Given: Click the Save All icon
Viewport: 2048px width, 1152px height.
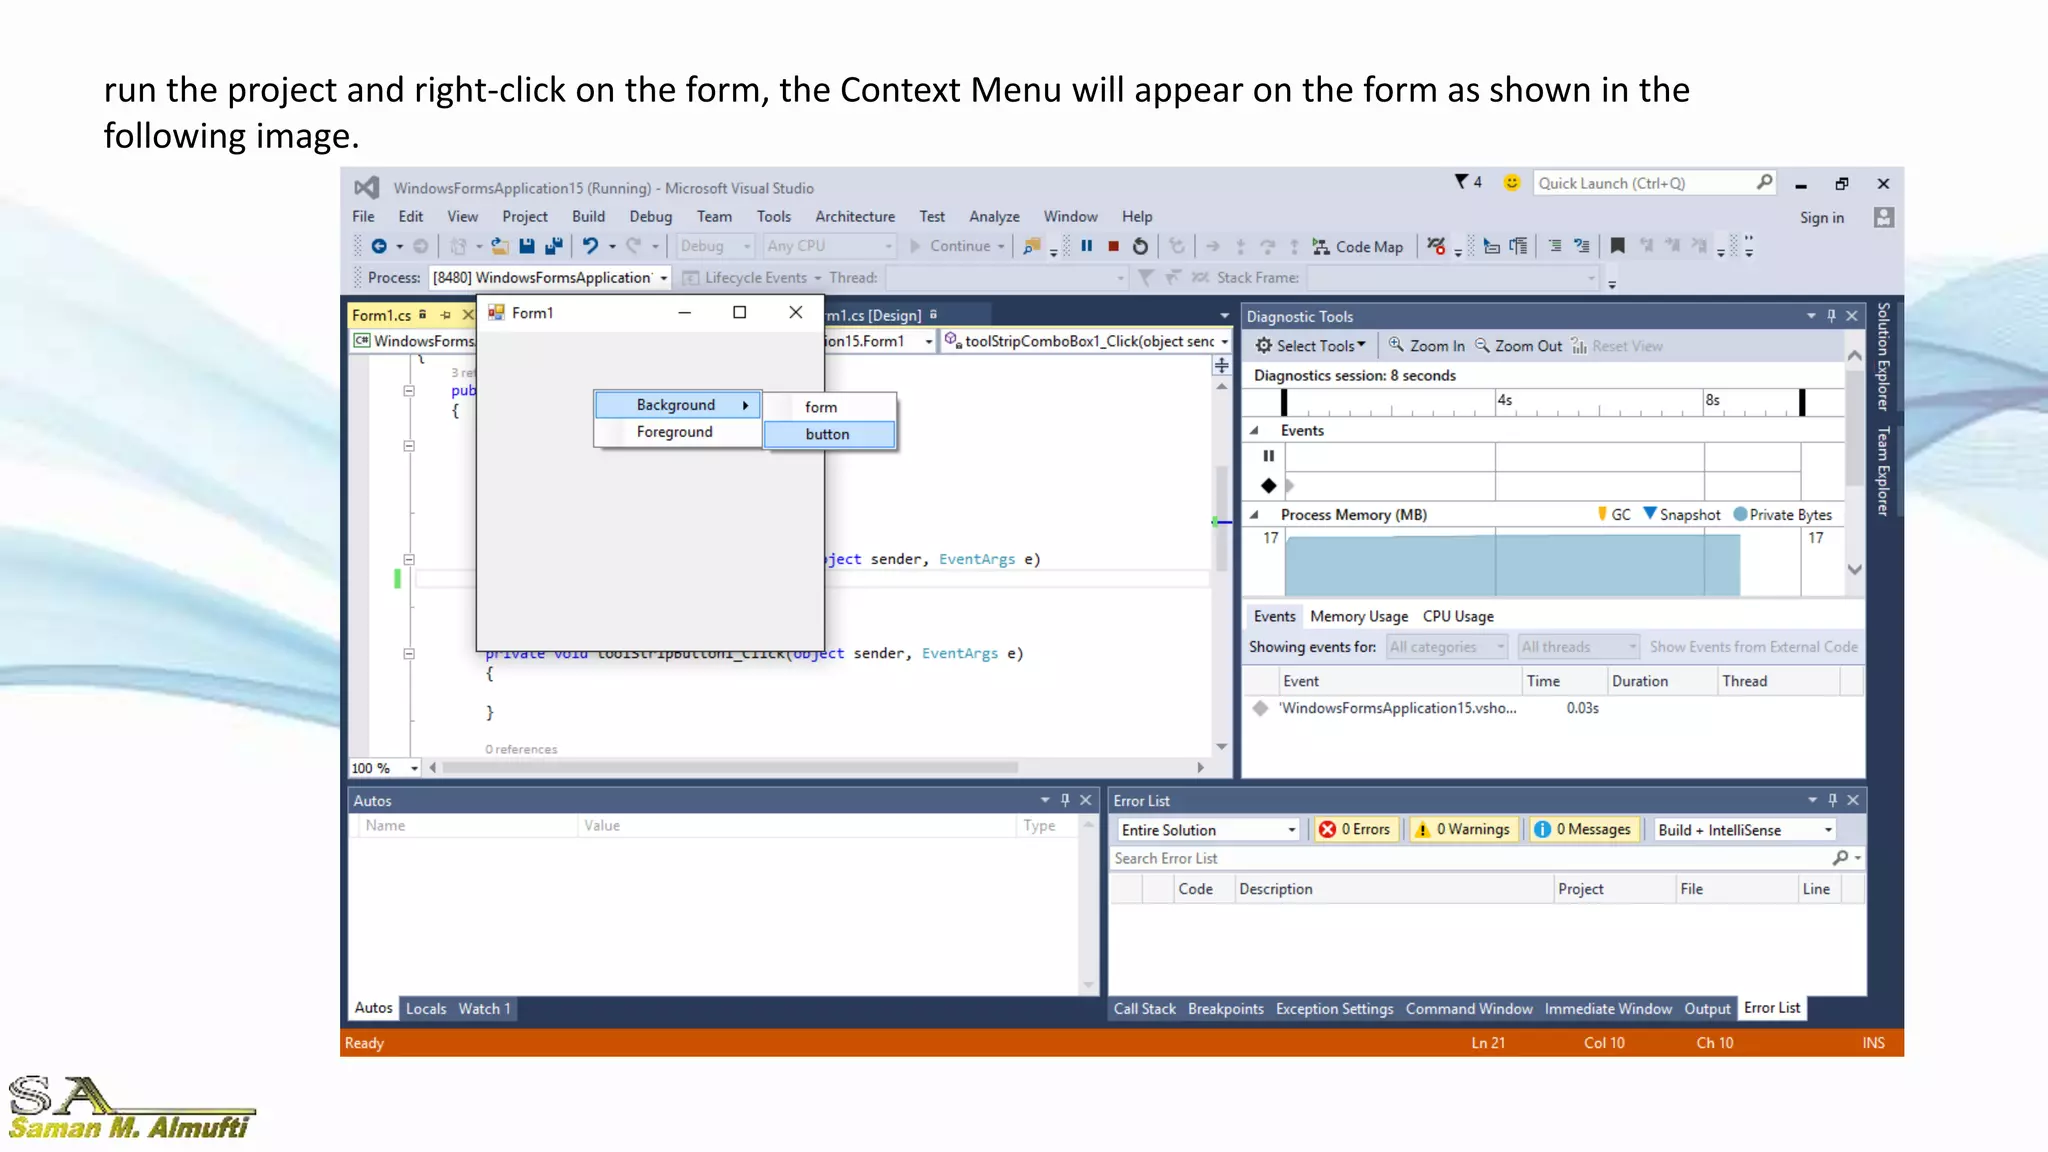Looking at the screenshot, I should click(553, 246).
